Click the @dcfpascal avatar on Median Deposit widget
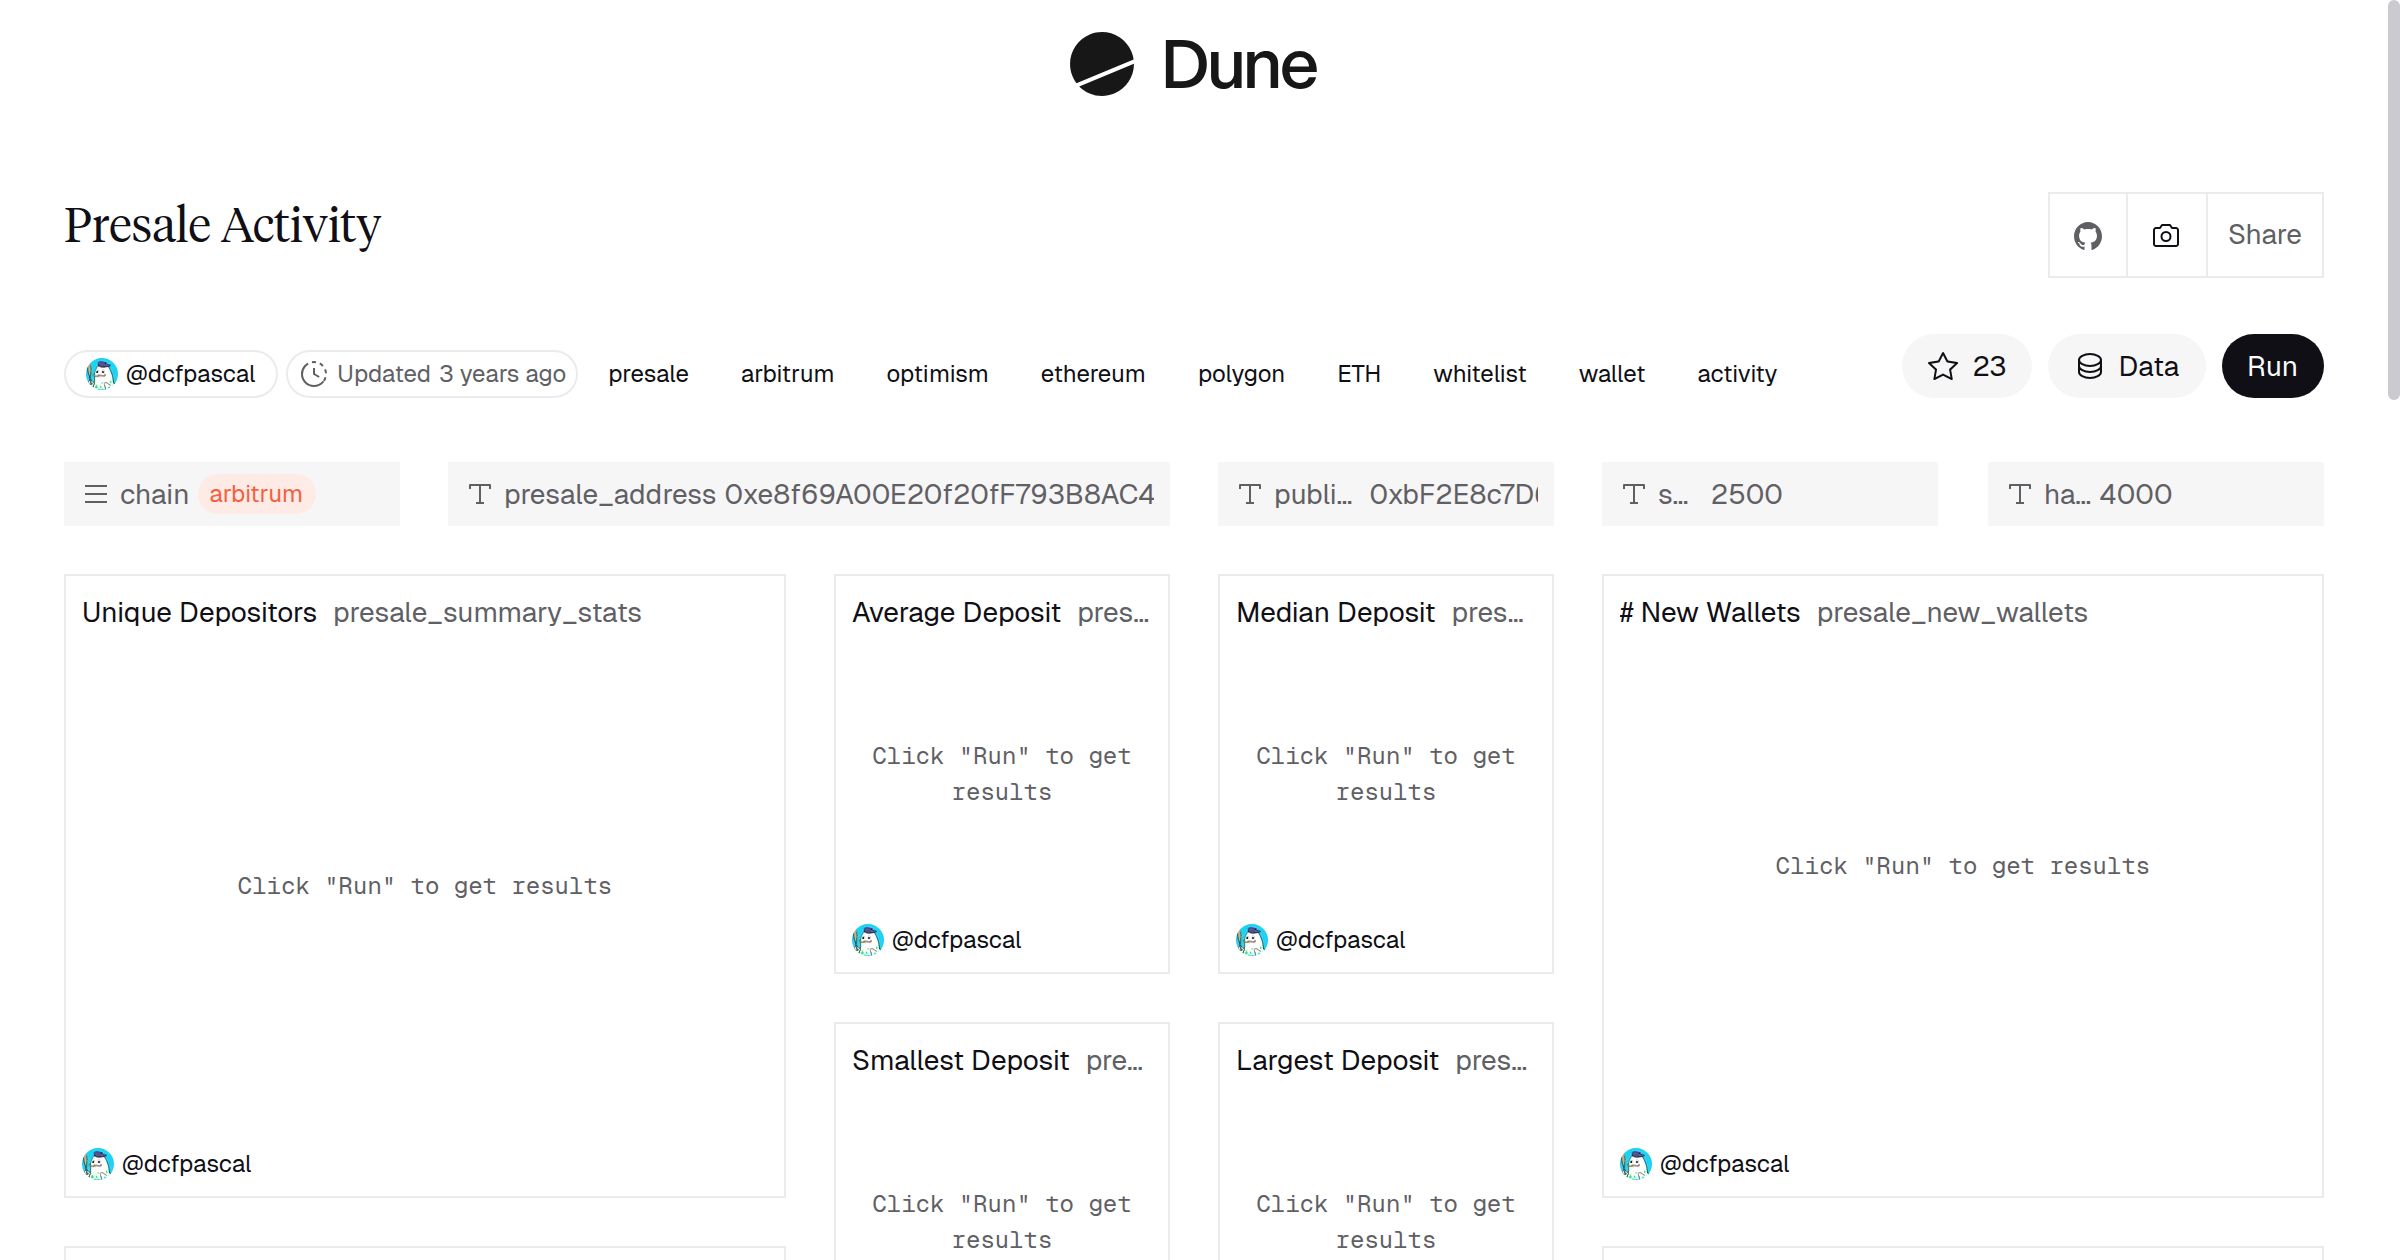The width and height of the screenshot is (2400, 1260). tap(1254, 939)
